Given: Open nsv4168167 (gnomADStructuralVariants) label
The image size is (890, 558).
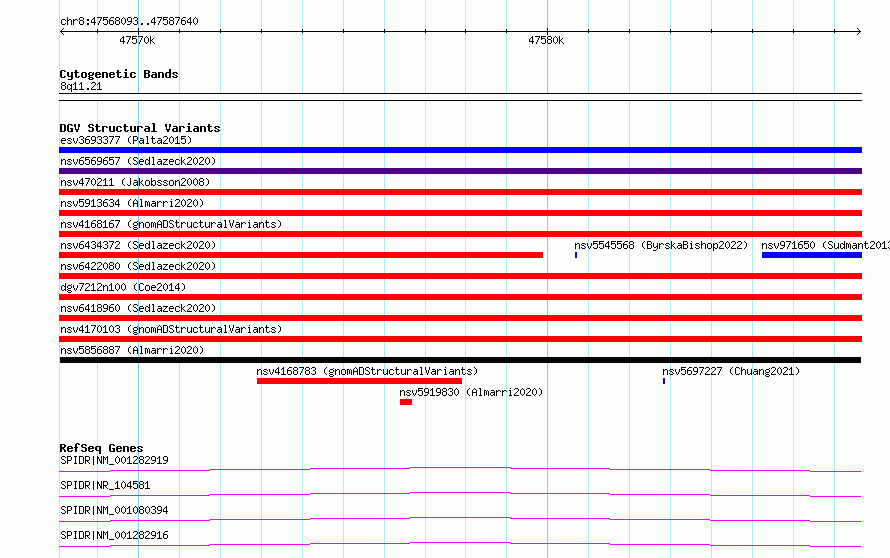Looking at the screenshot, I should tap(171, 224).
